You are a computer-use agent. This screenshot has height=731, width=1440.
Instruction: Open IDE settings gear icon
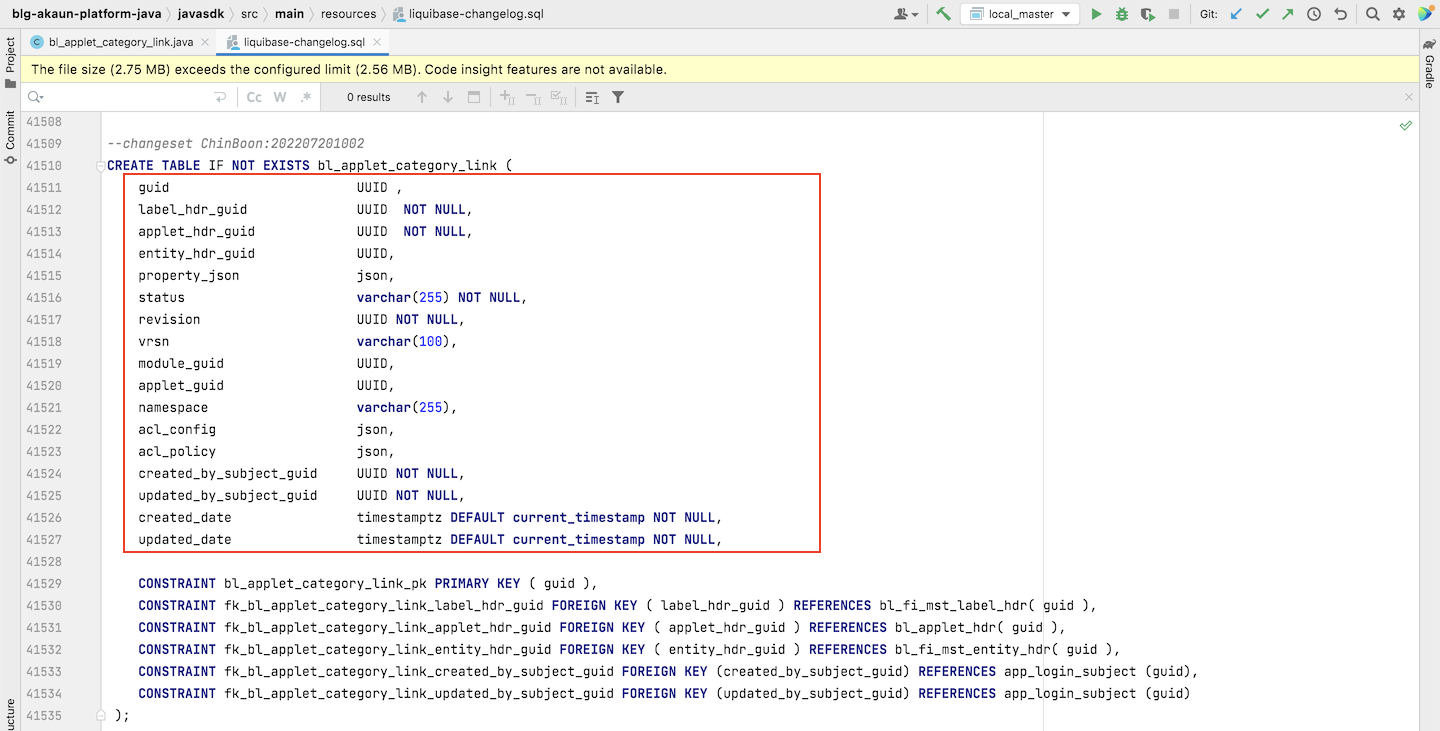pyautogui.click(x=1398, y=14)
